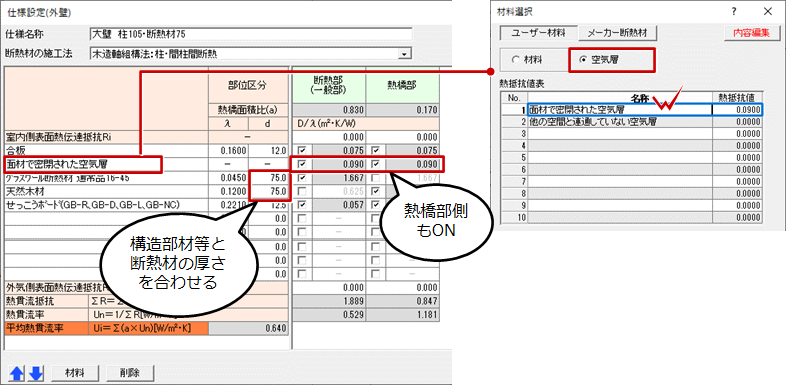Move row down with blue down arrow
786x385 pixels.
click(38, 373)
